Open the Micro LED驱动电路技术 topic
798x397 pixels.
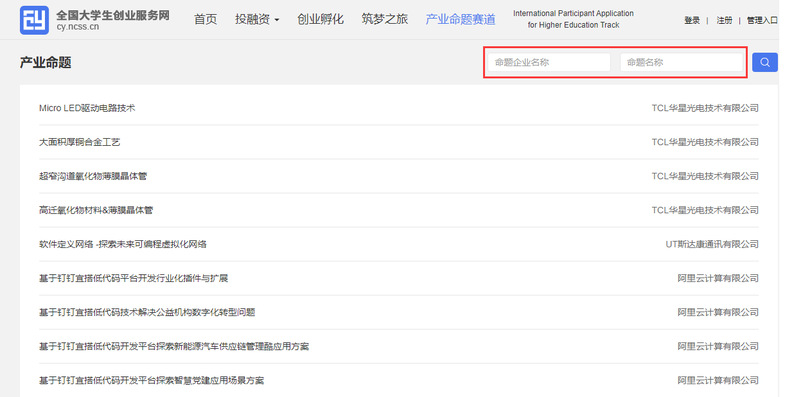[x=87, y=108]
